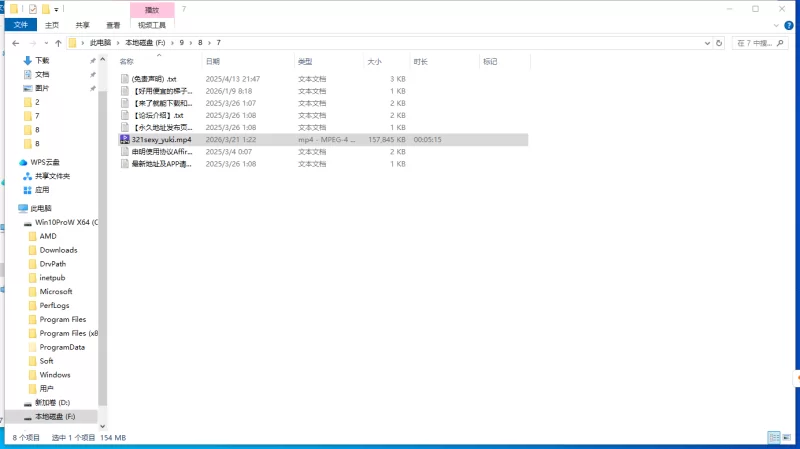Viewport: 800px width, 449px height.
Task: Click folder 8 in the address path
Action: click(x=200, y=43)
